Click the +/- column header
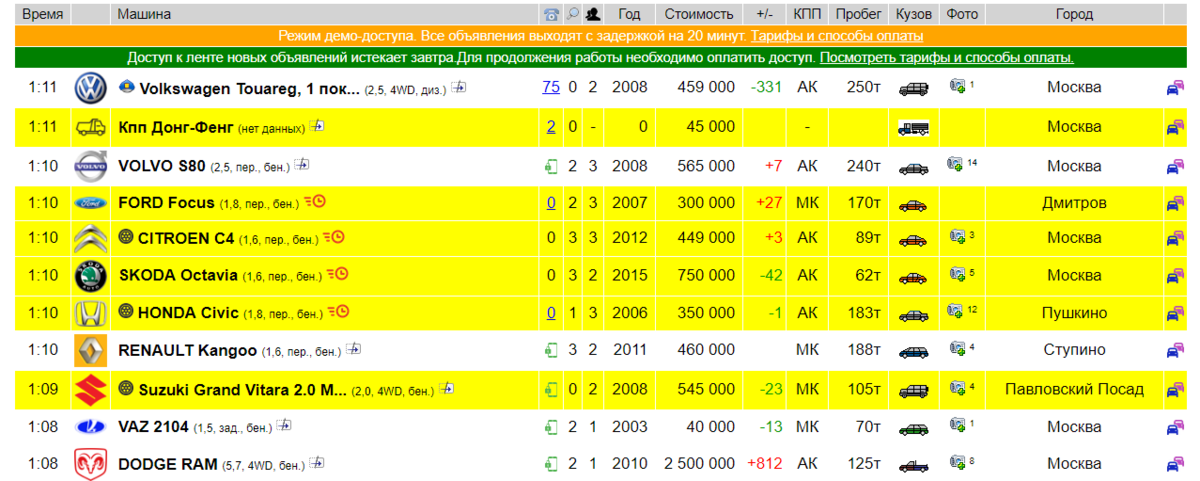The image size is (1200, 481). (765, 14)
